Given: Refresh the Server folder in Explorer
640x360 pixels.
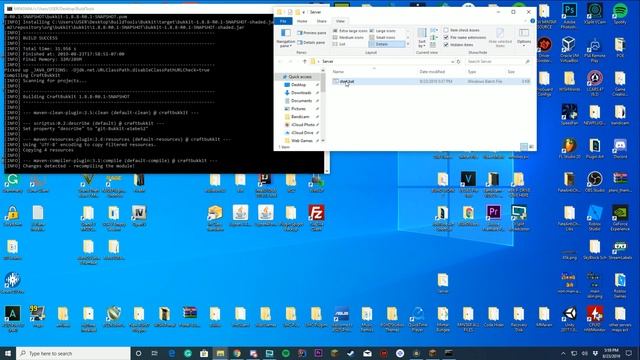Looking at the screenshot, I should tap(459, 61).
